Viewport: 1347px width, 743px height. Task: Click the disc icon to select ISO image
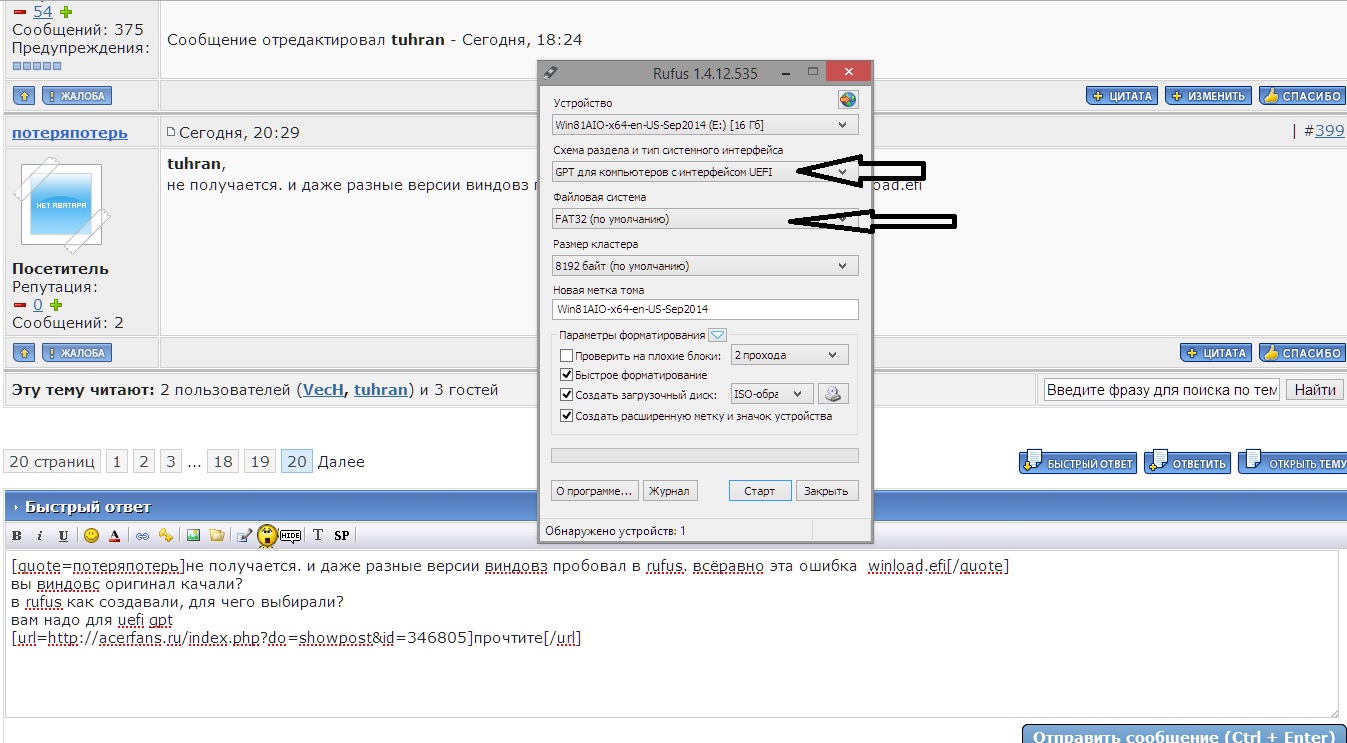[833, 394]
